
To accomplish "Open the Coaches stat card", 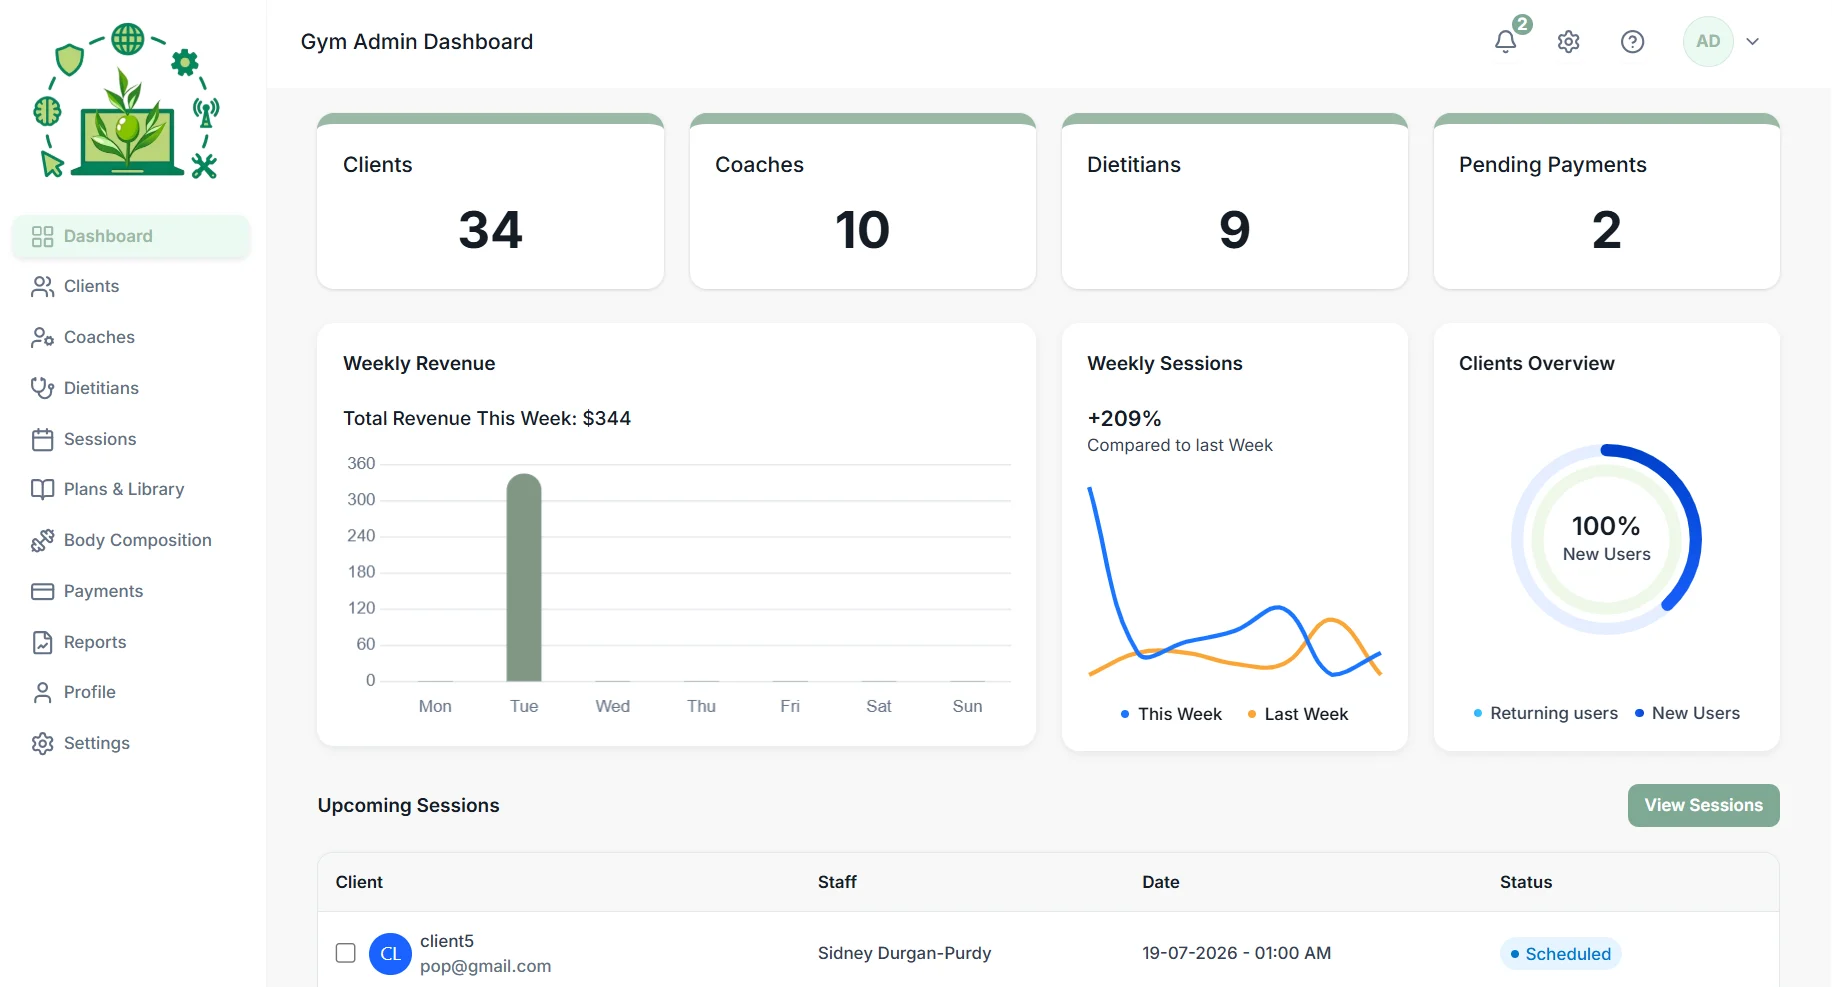I will point(862,201).
